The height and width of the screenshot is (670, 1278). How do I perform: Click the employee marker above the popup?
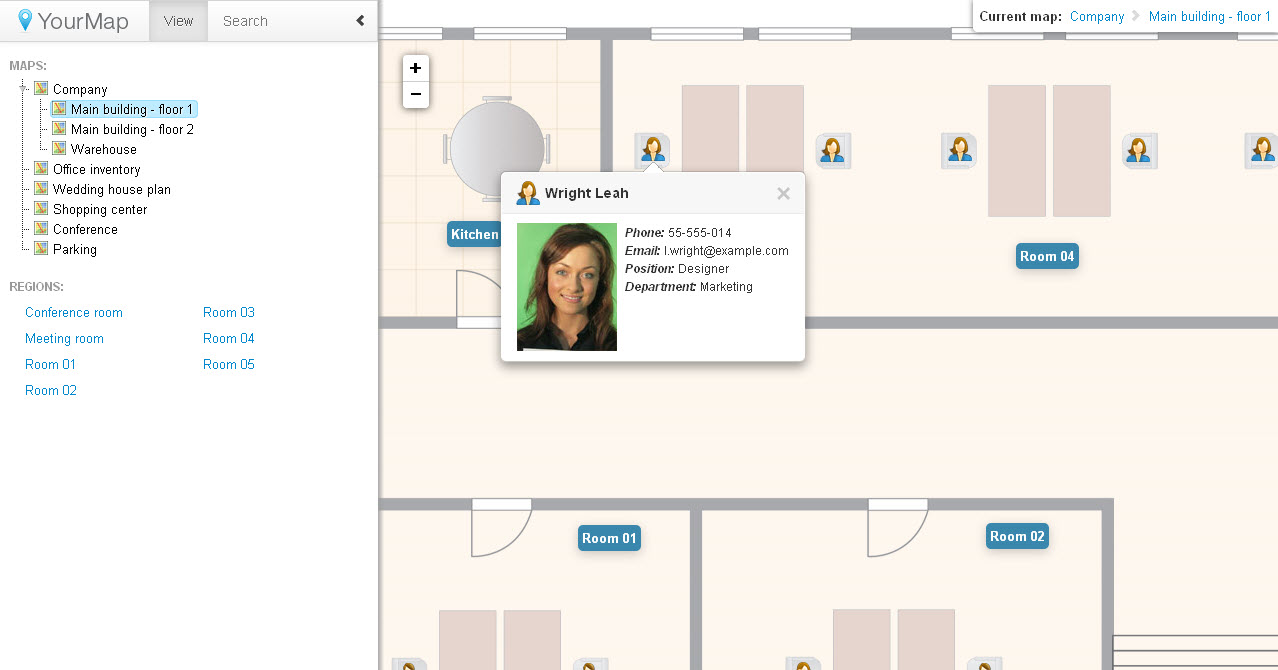coord(652,150)
